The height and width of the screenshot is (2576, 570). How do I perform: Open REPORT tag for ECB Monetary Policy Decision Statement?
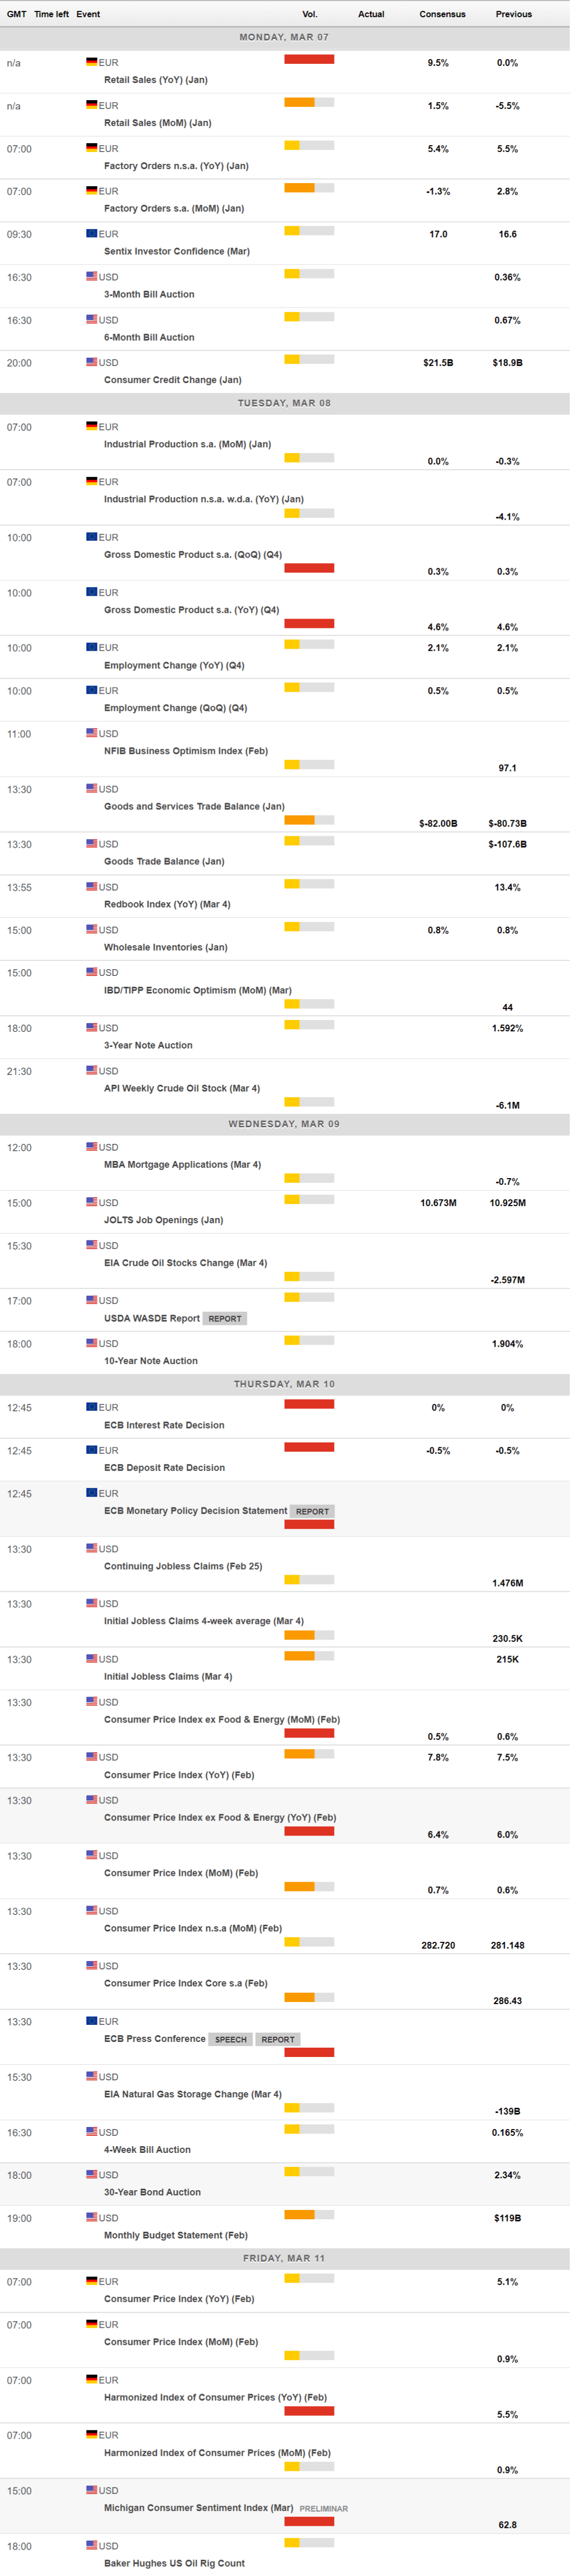[312, 1511]
